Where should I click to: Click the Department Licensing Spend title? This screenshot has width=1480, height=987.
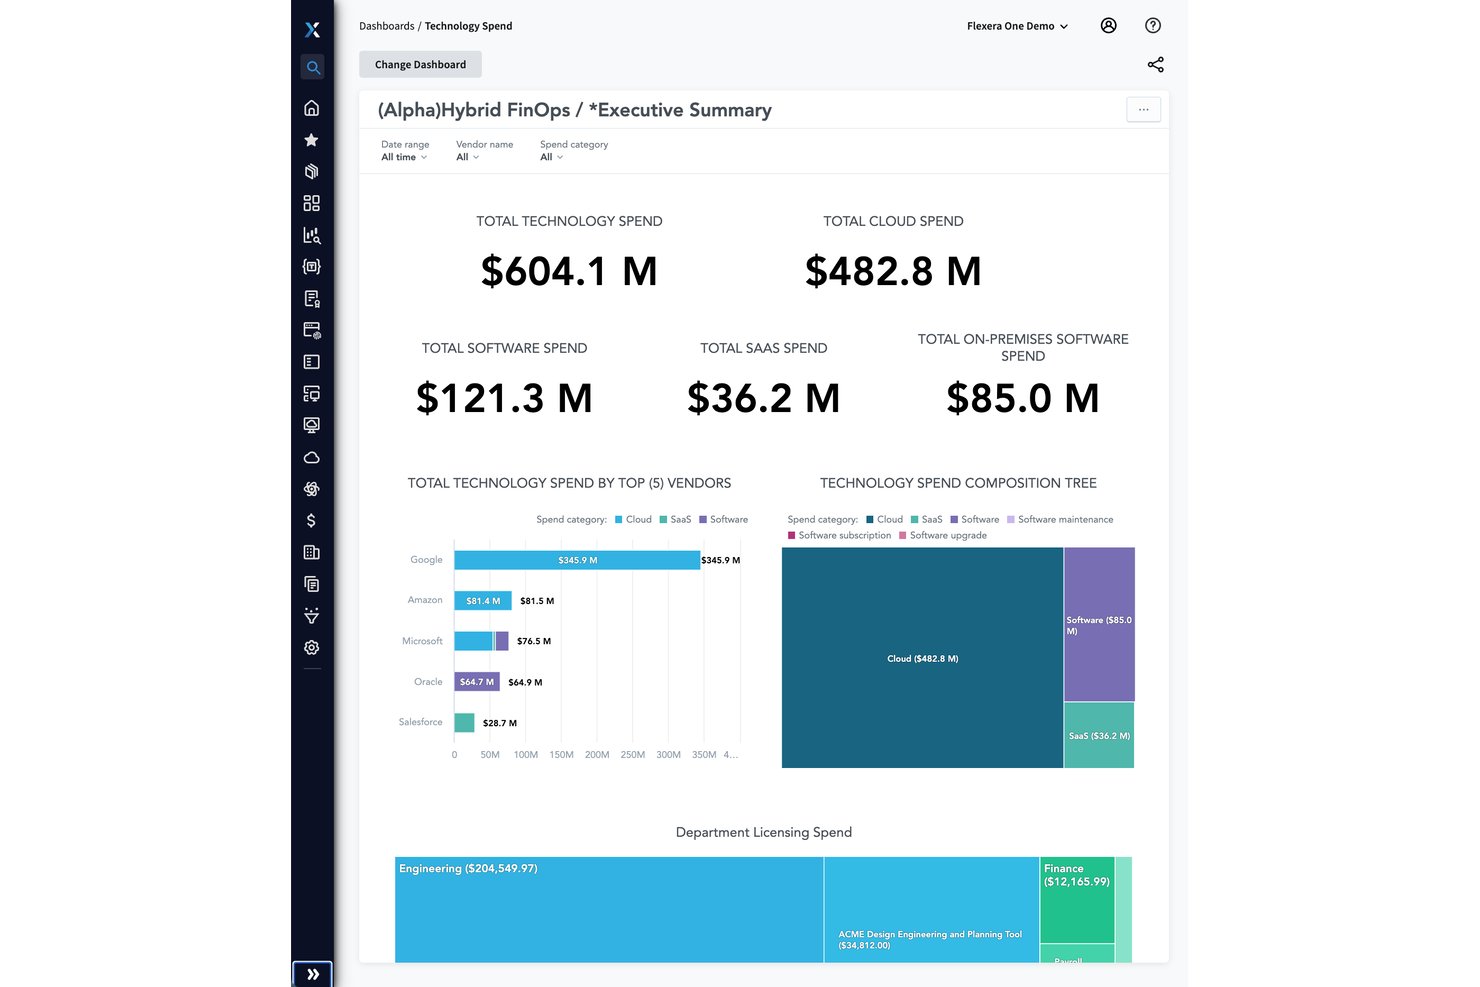click(764, 832)
